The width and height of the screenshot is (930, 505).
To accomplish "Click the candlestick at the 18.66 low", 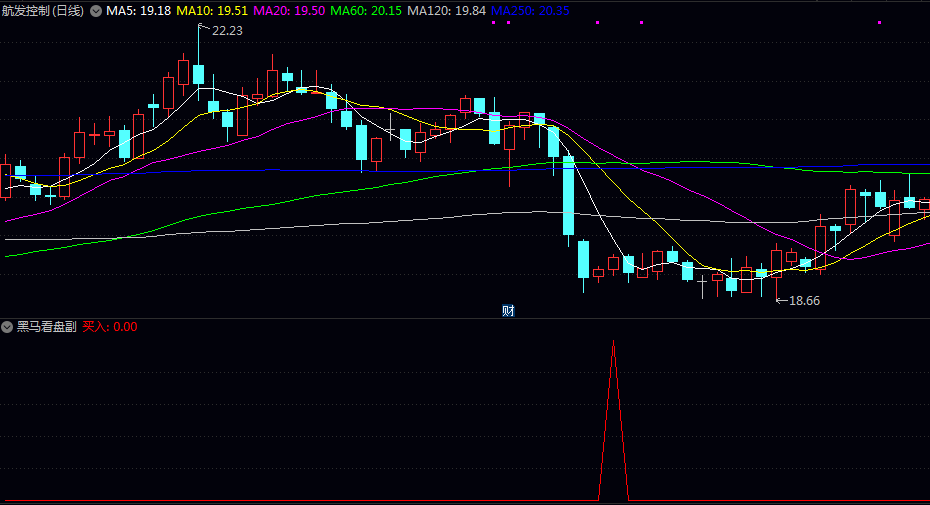I will pos(776,262).
